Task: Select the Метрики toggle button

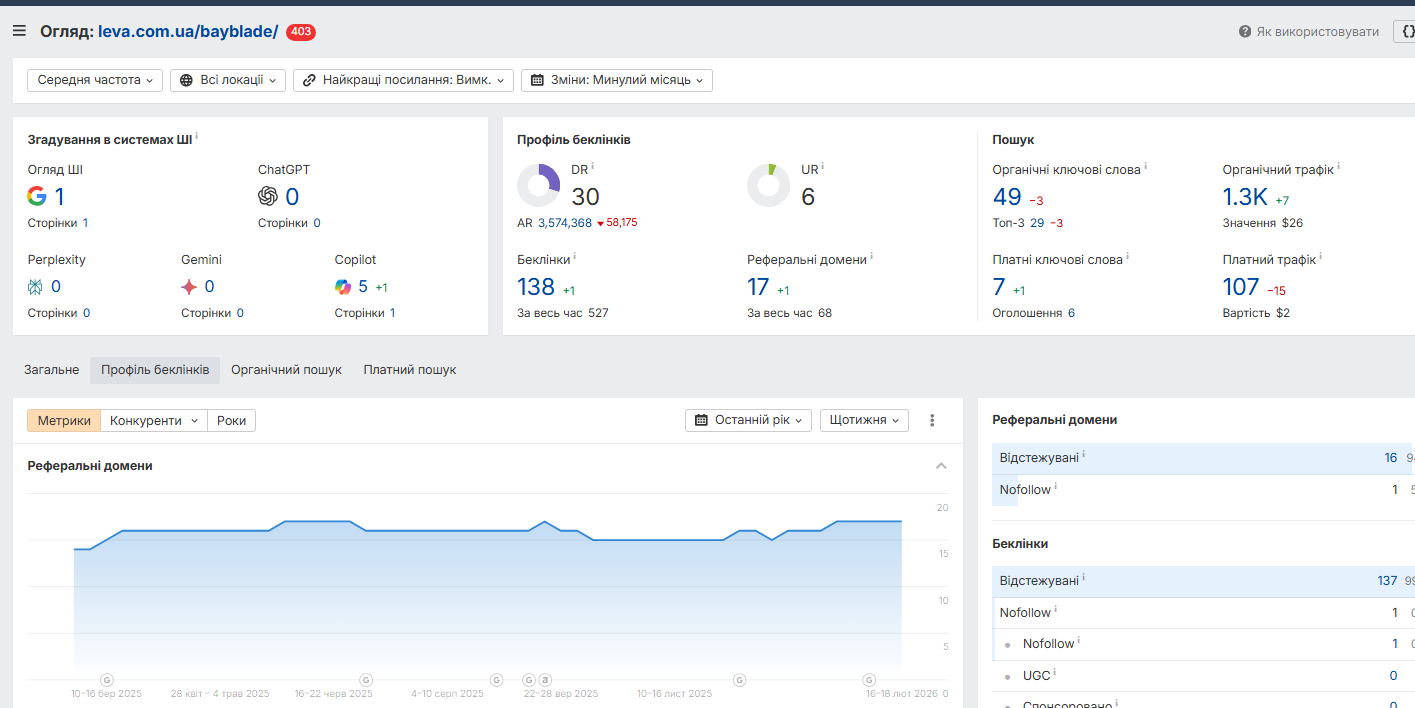Action: pyautogui.click(x=64, y=421)
